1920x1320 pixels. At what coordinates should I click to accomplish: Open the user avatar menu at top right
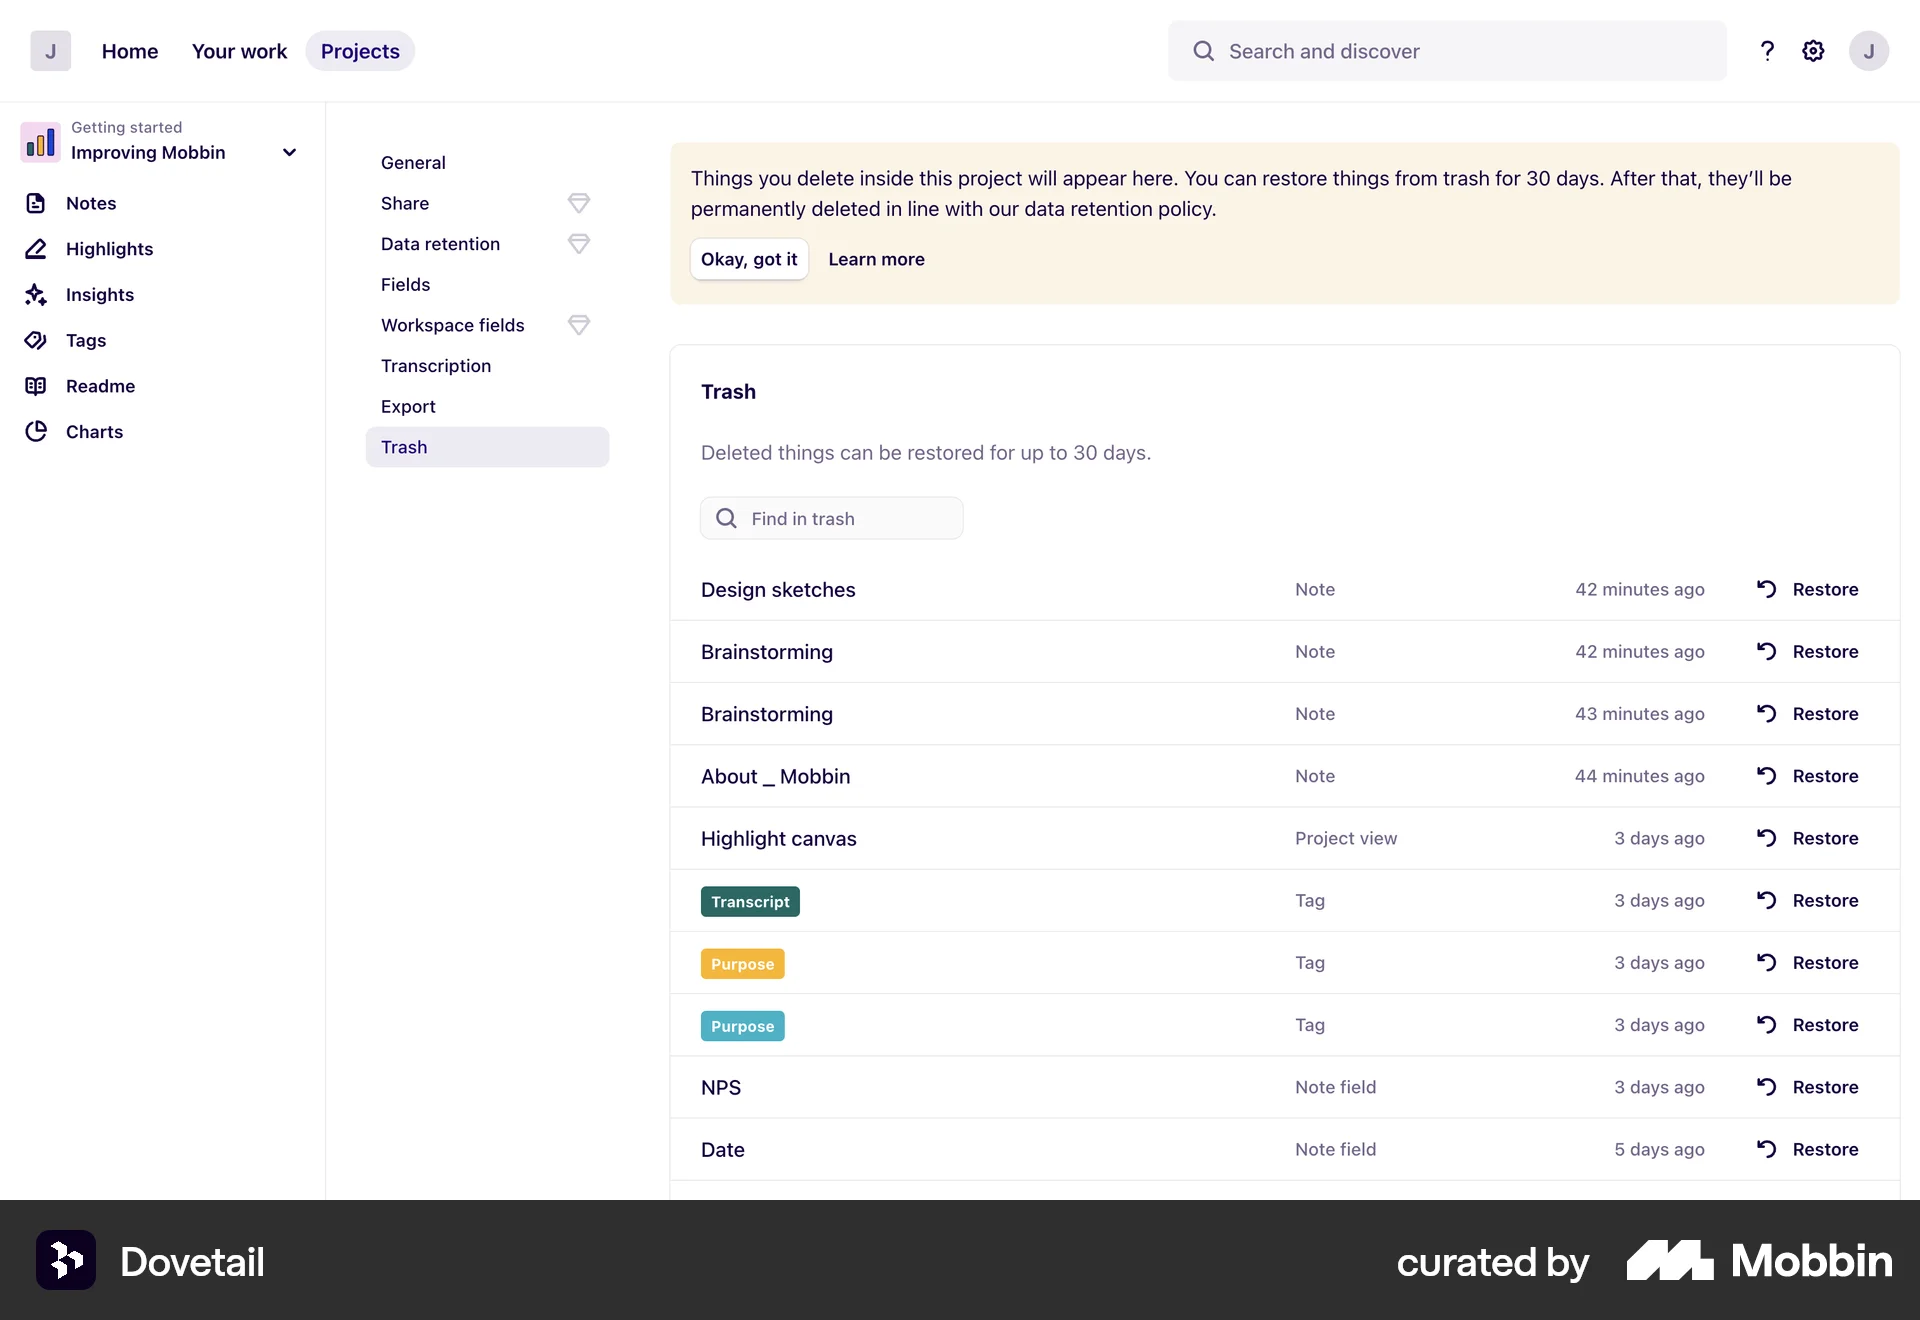1868,51
